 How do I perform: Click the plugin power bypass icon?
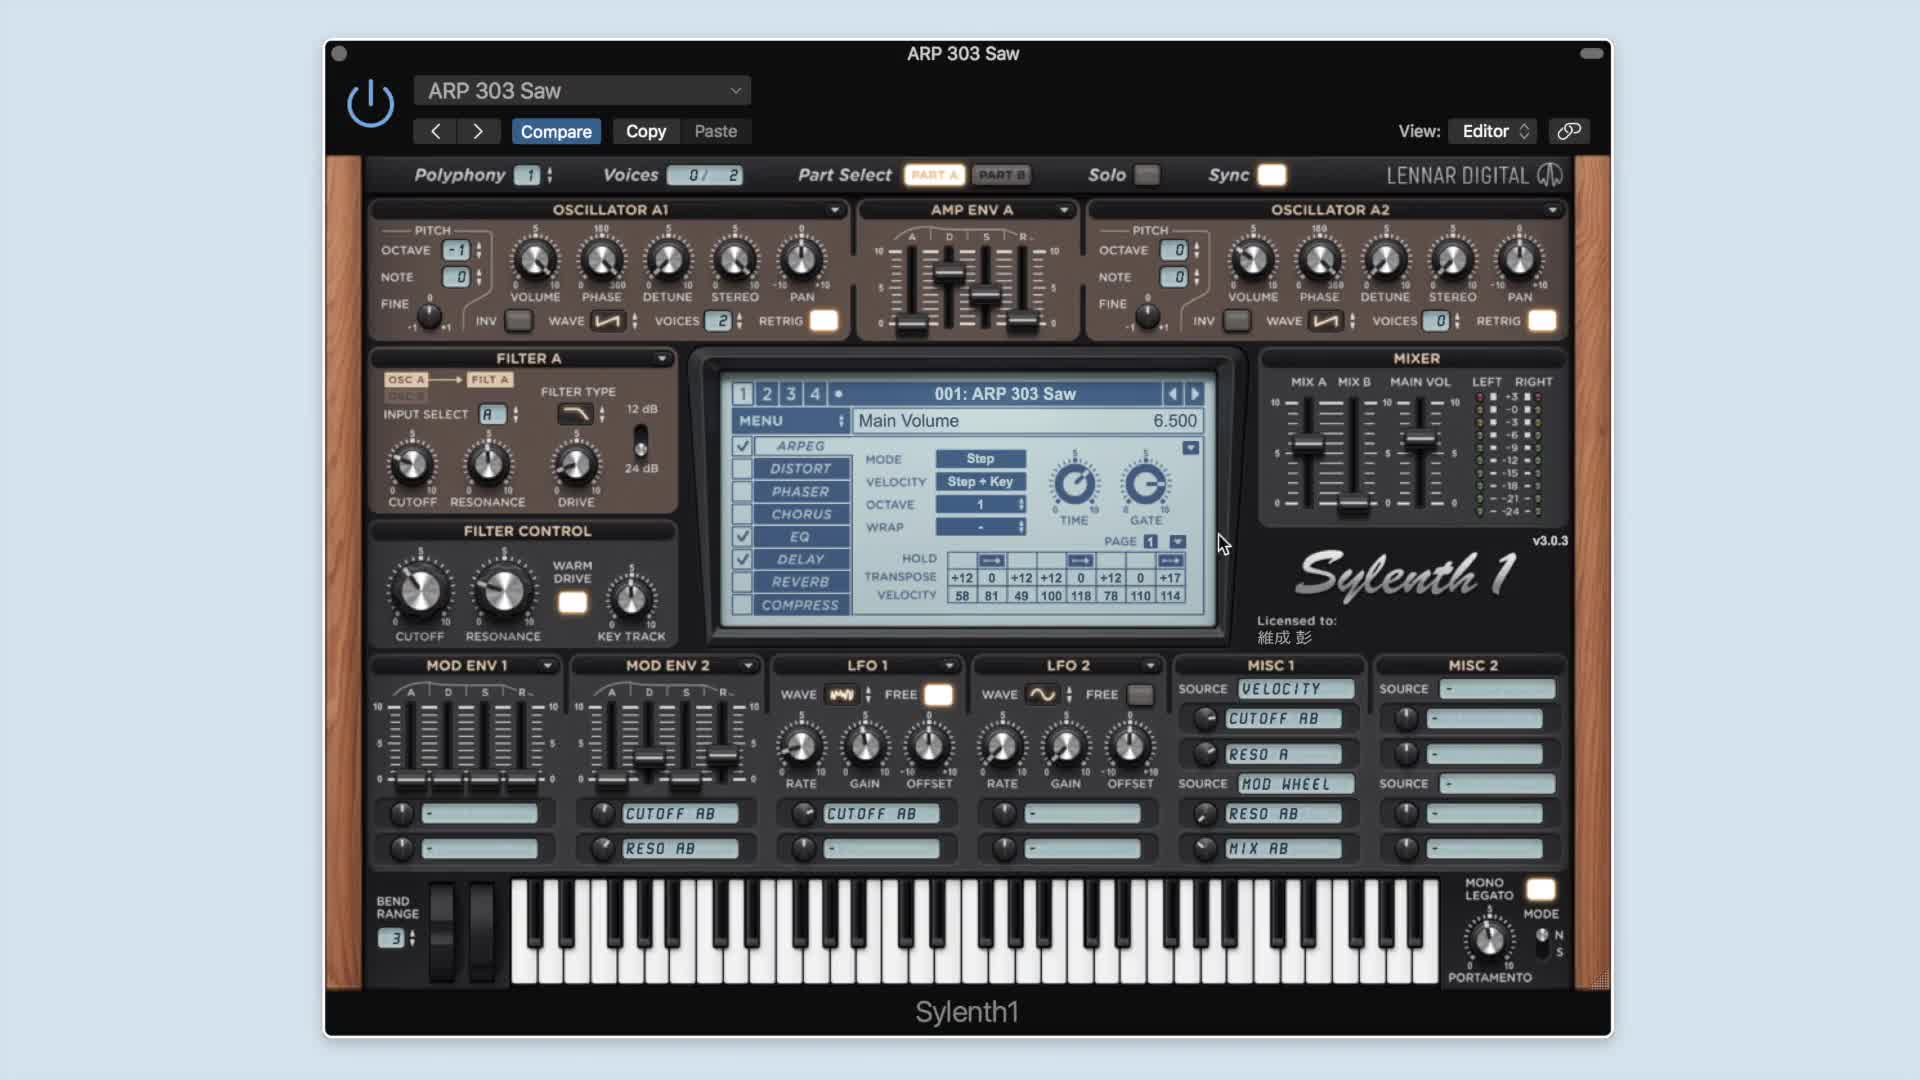(x=370, y=103)
